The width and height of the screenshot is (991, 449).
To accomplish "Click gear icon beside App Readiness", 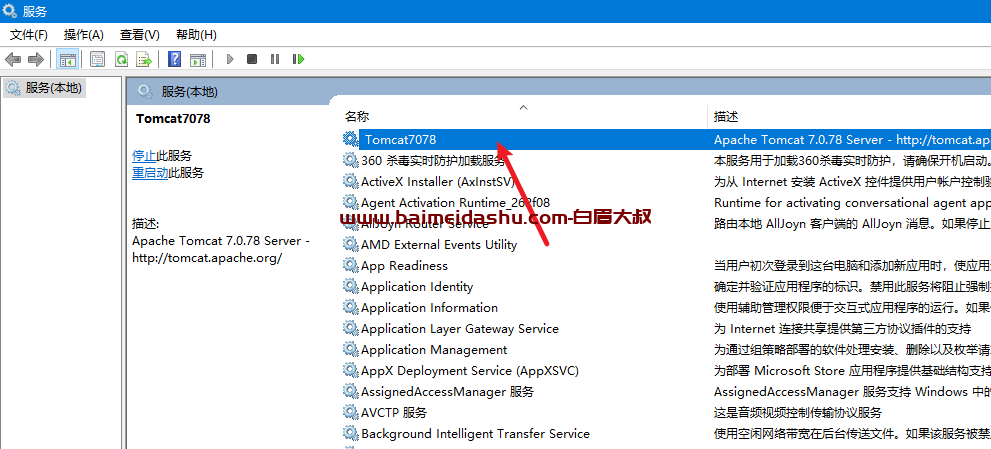I will coord(350,265).
